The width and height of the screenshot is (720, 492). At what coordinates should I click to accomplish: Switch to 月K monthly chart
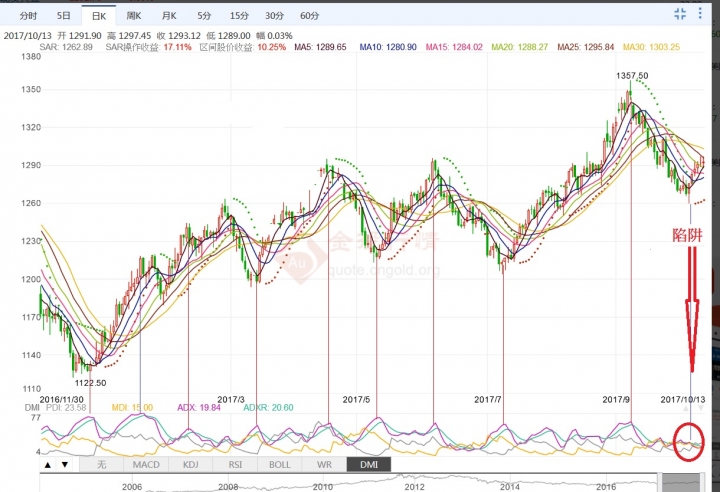point(168,16)
